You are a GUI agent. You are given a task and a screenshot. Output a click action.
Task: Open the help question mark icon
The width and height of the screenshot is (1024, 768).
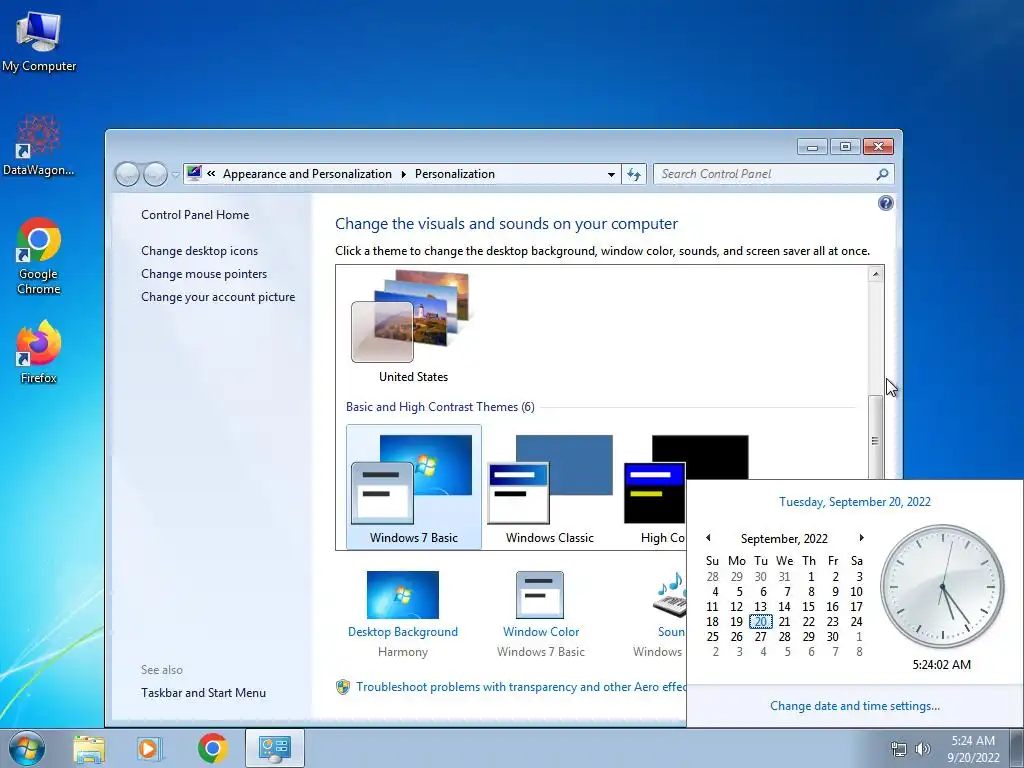(x=886, y=203)
